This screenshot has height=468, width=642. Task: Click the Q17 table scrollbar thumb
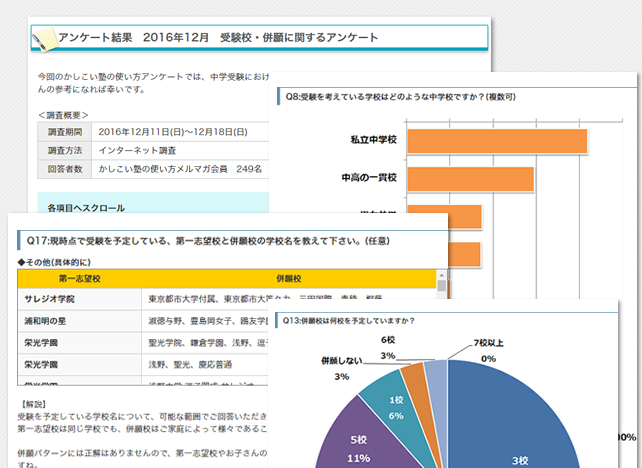441,285
